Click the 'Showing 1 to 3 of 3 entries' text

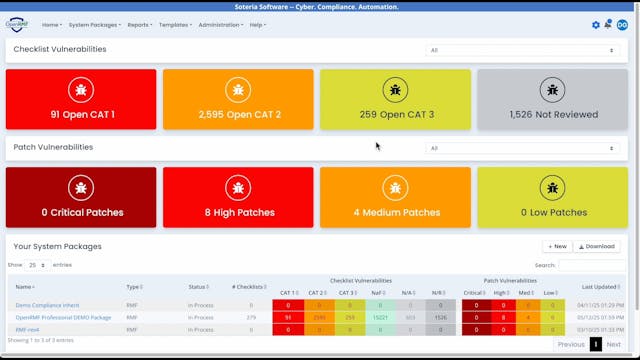[x=40, y=340]
